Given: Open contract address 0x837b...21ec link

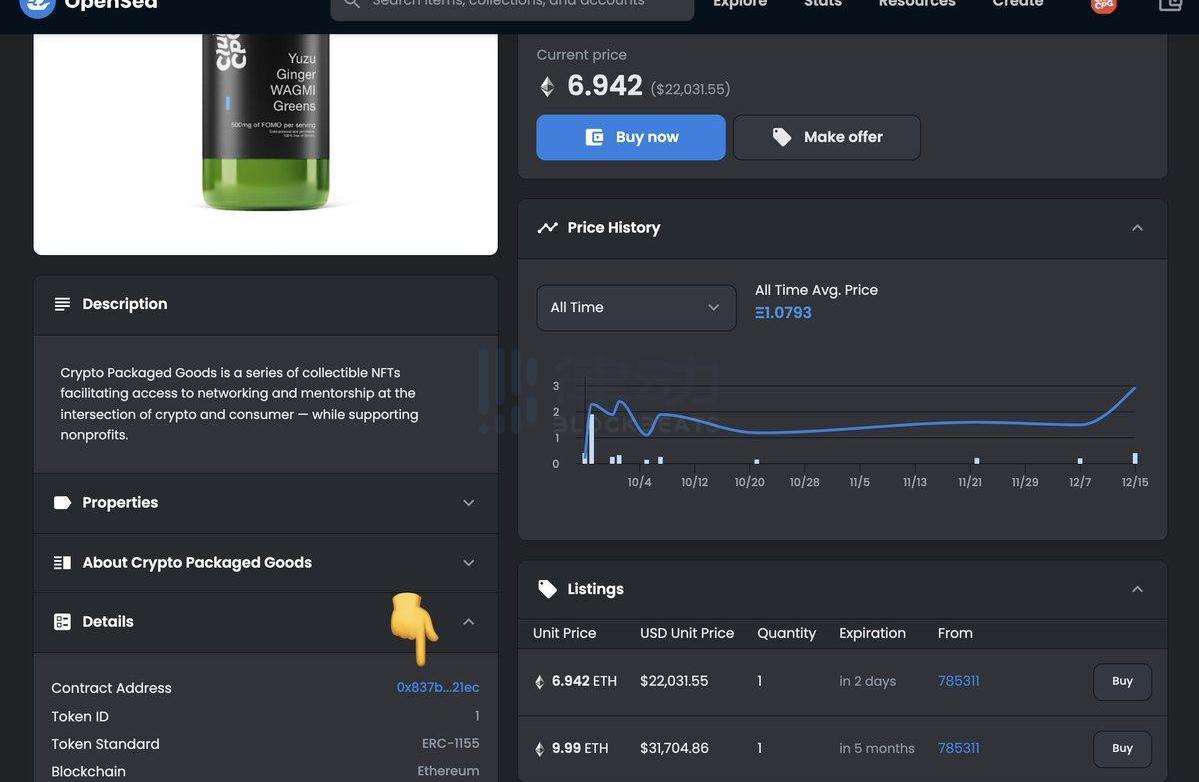Looking at the screenshot, I should (x=438, y=688).
